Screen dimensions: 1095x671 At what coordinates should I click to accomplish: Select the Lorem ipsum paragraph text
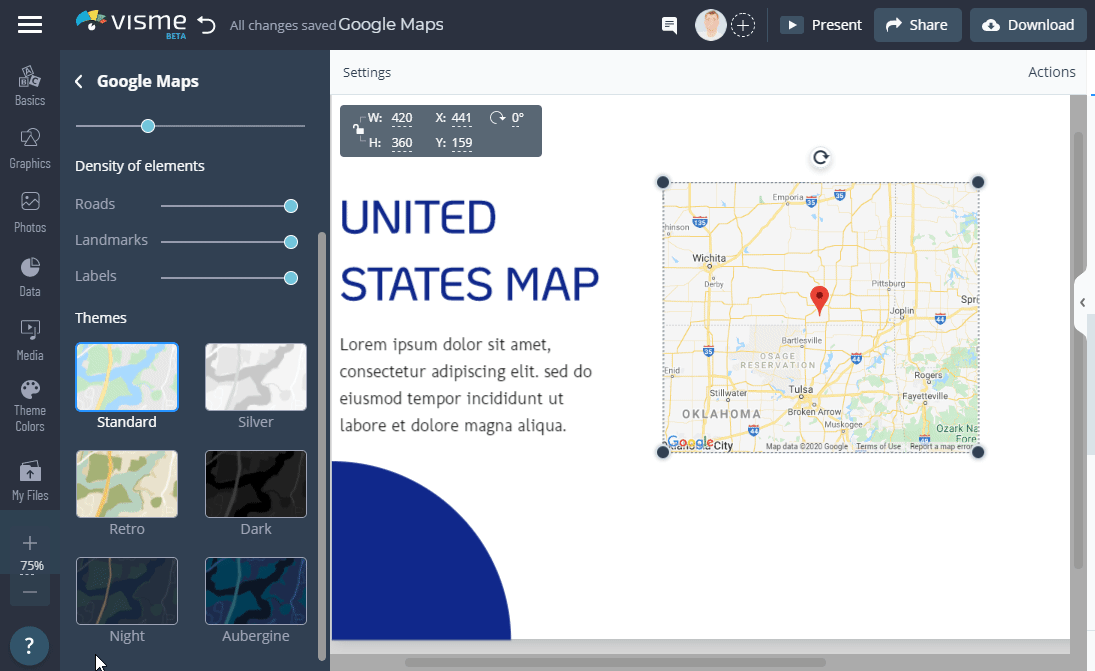(x=466, y=385)
